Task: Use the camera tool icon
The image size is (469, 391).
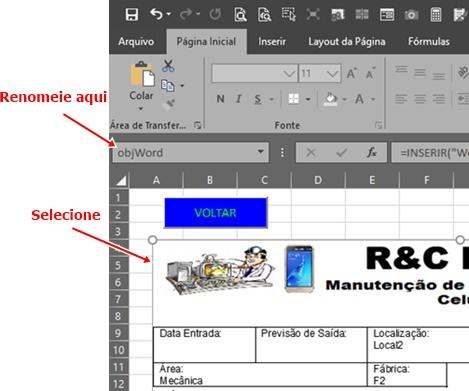Action: click(x=411, y=15)
